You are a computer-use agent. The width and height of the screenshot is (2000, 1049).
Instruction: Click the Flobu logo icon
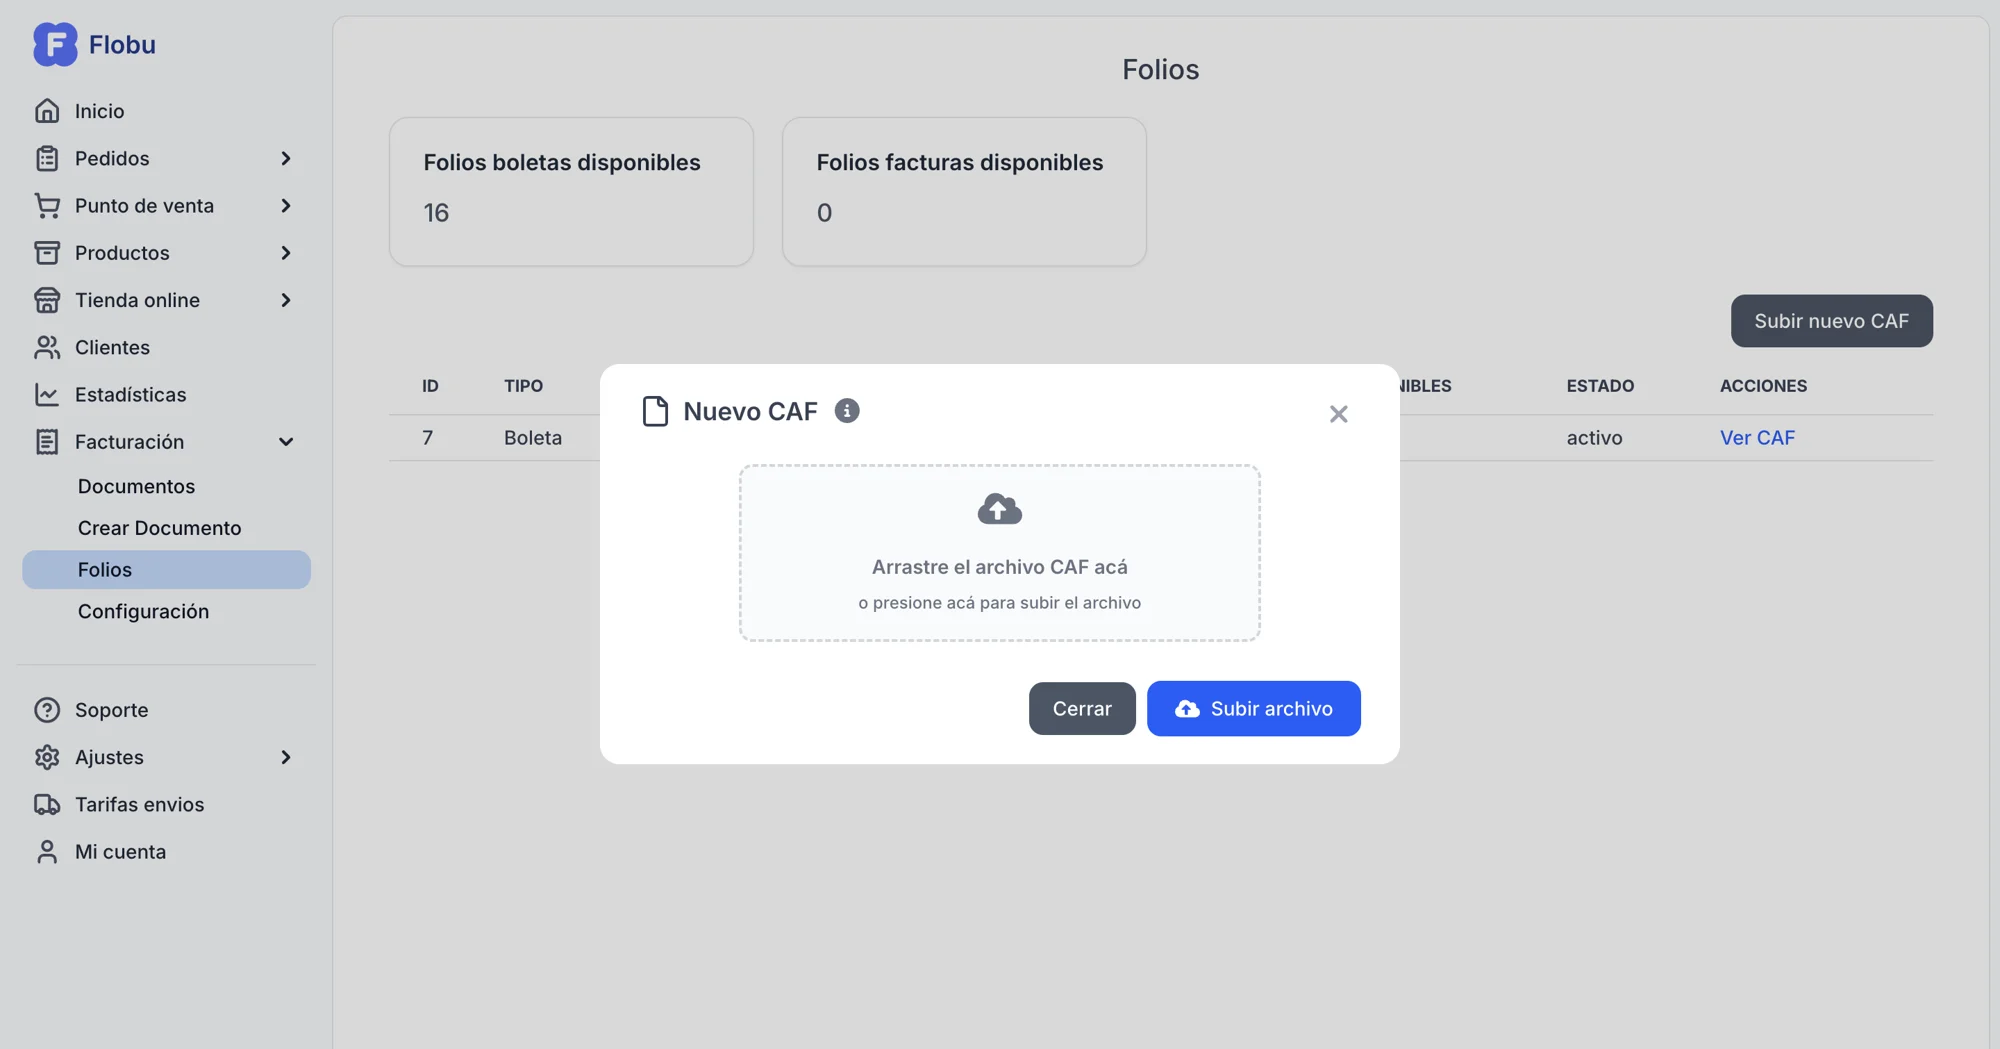(55, 44)
